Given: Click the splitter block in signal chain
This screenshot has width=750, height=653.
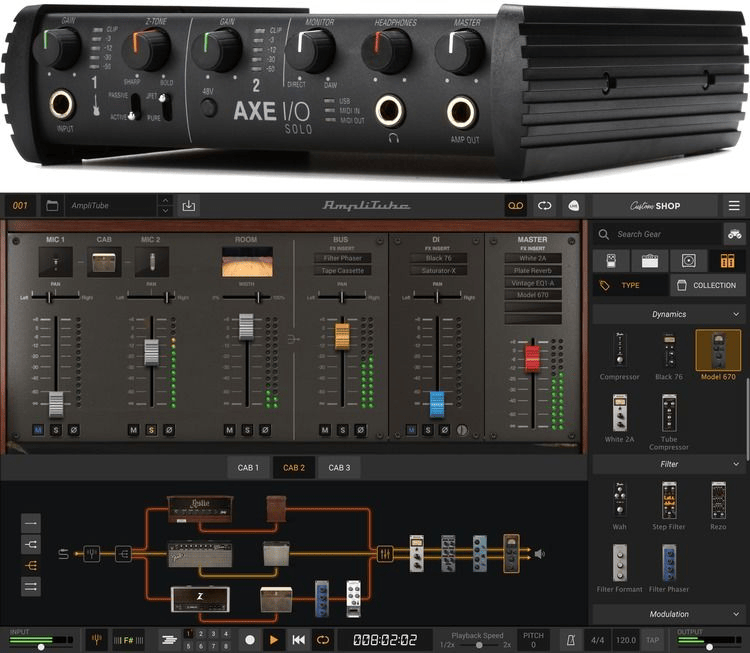Looking at the screenshot, I should 123,554.
